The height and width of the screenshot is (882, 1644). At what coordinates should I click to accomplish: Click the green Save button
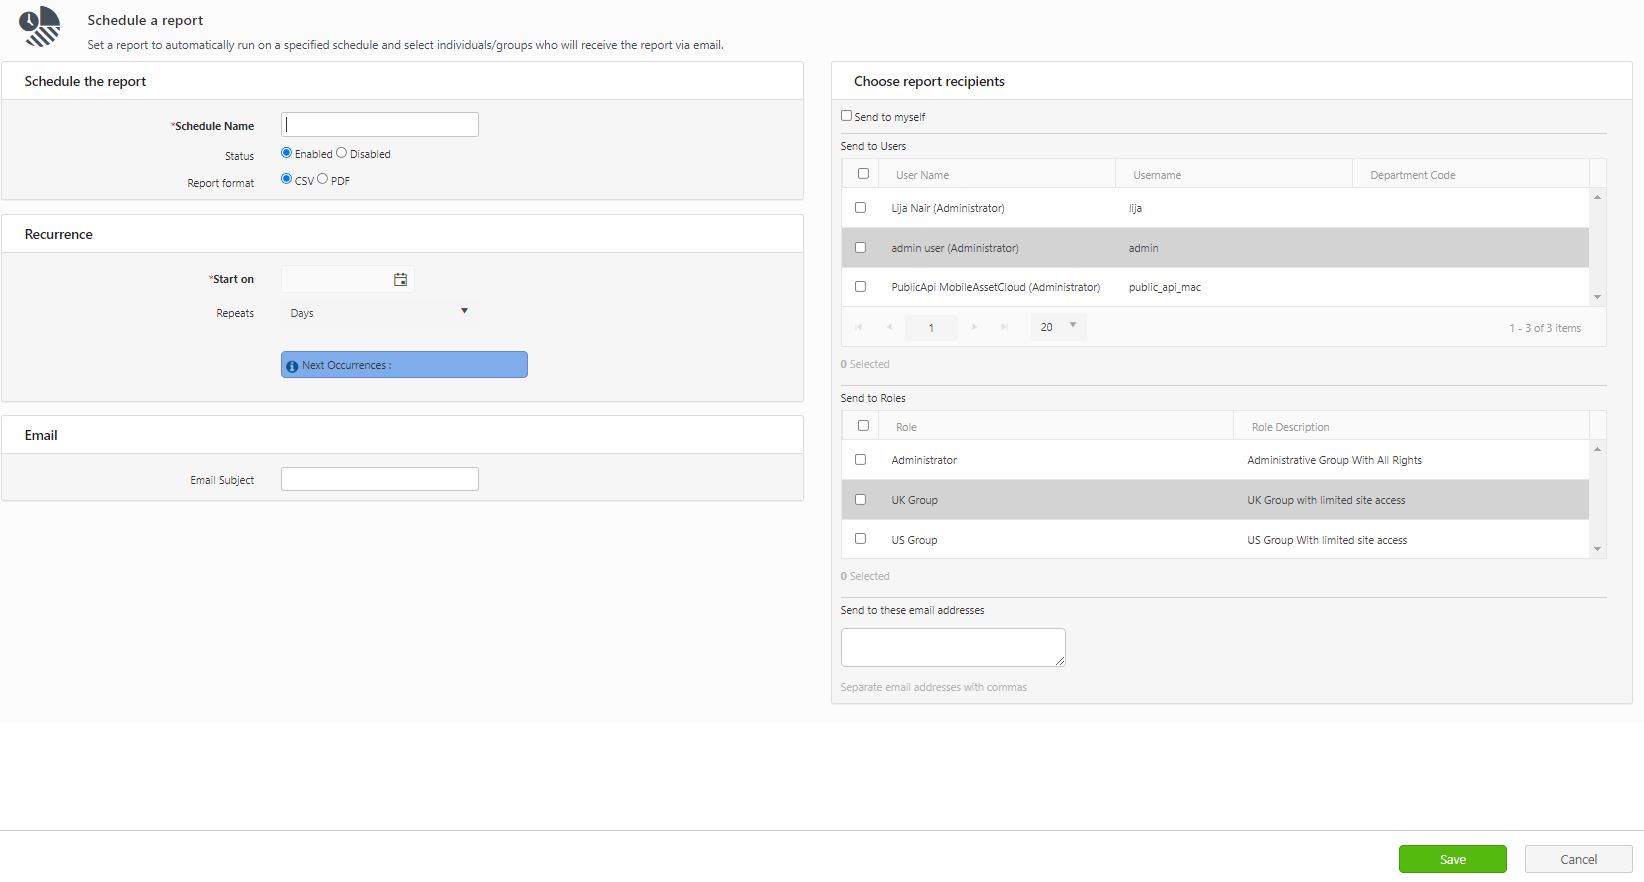[x=1452, y=859]
